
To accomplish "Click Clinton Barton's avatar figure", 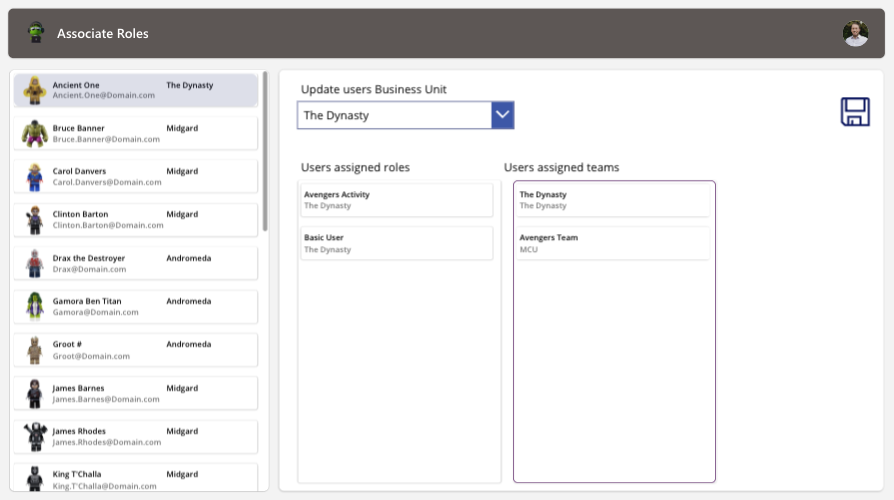I will [35, 220].
